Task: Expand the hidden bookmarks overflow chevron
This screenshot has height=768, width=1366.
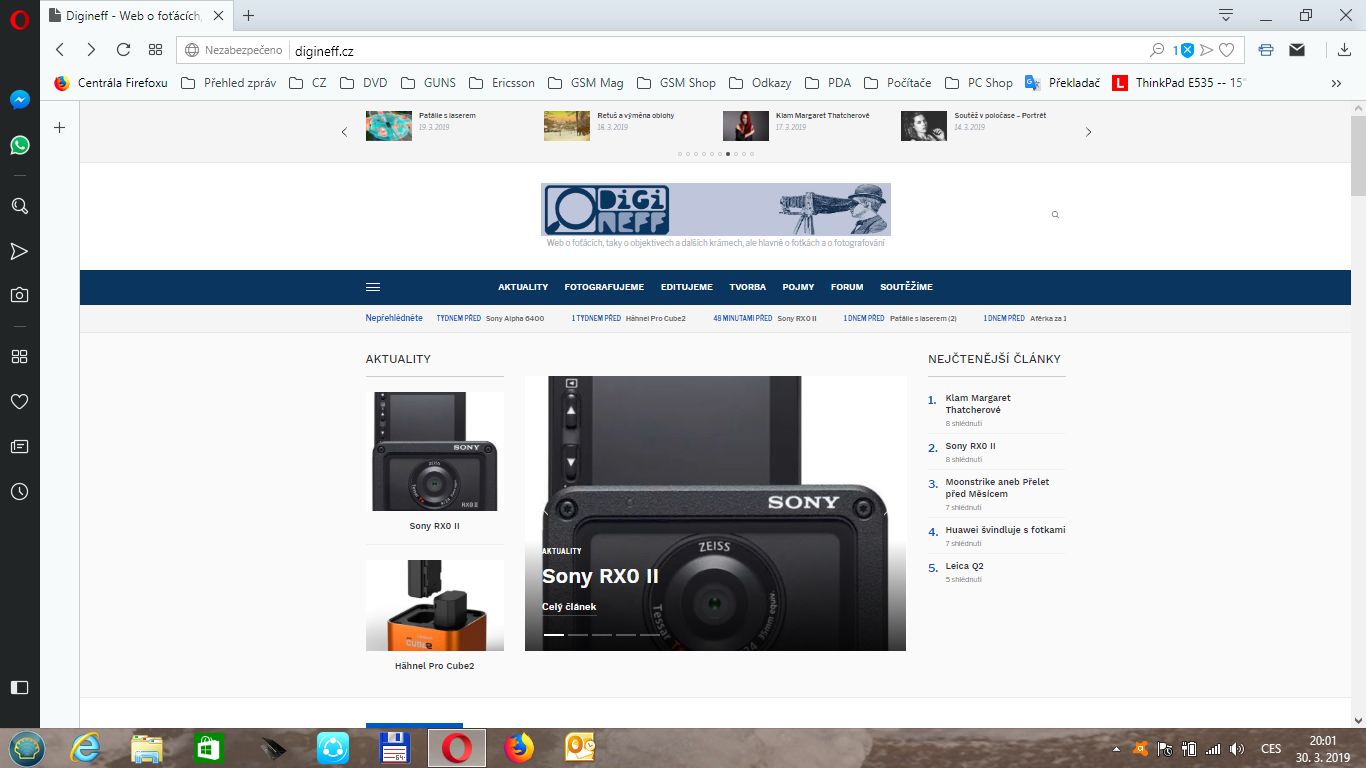Action: click(x=1336, y=83)
